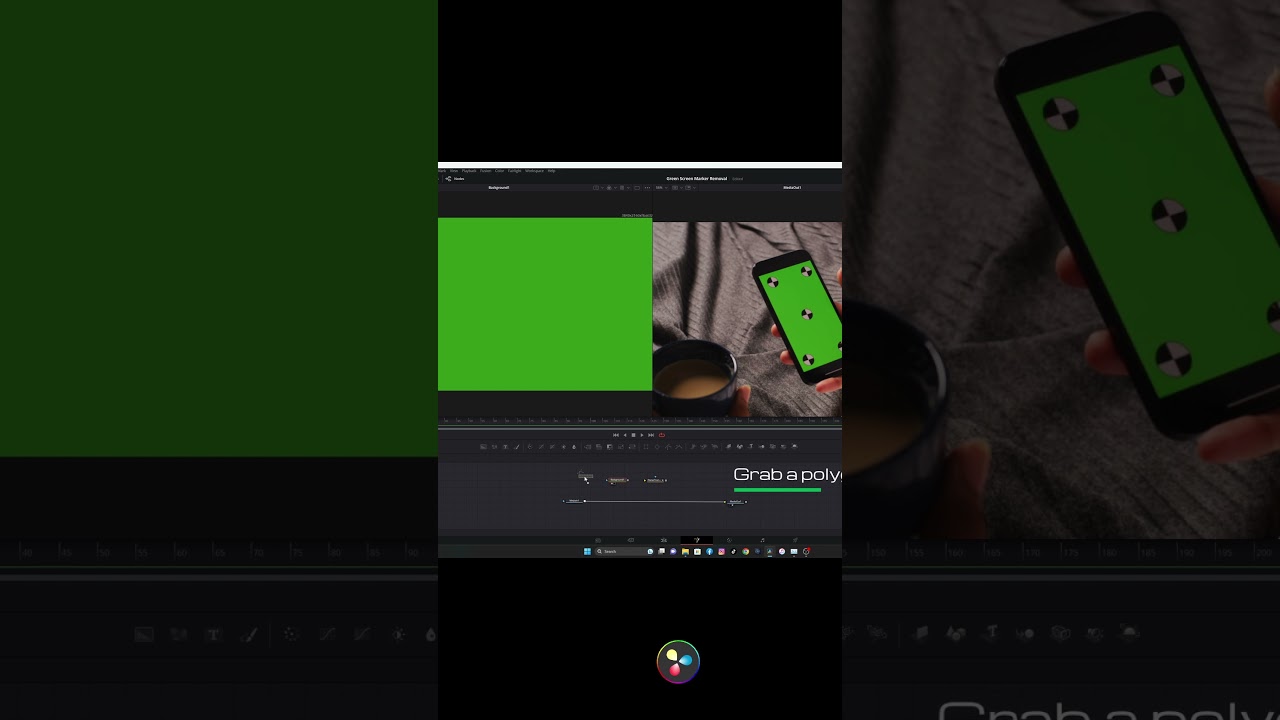Open the Workspace menu
Viewport: 1280px width, 720px height.
tap(534, 171)
